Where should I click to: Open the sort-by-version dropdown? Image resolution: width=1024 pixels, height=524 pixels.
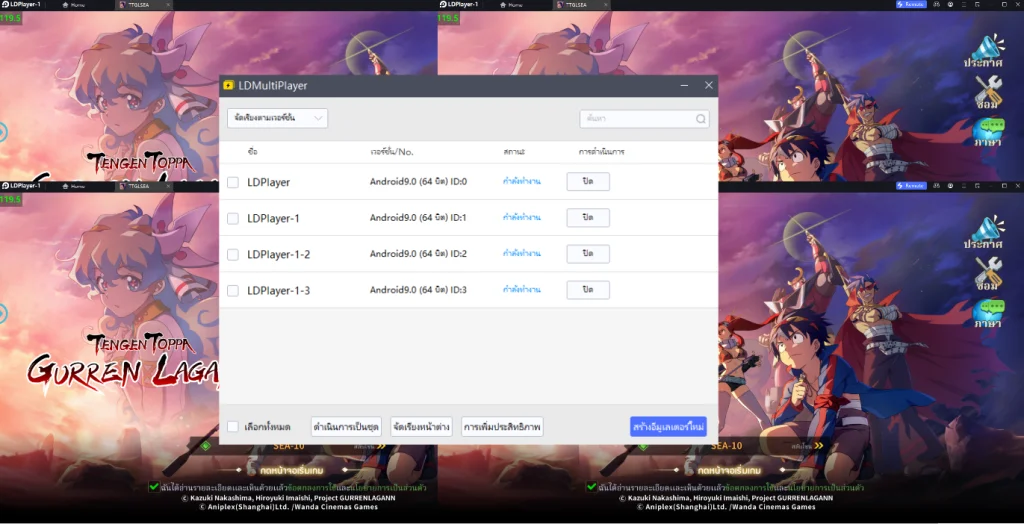278,118
